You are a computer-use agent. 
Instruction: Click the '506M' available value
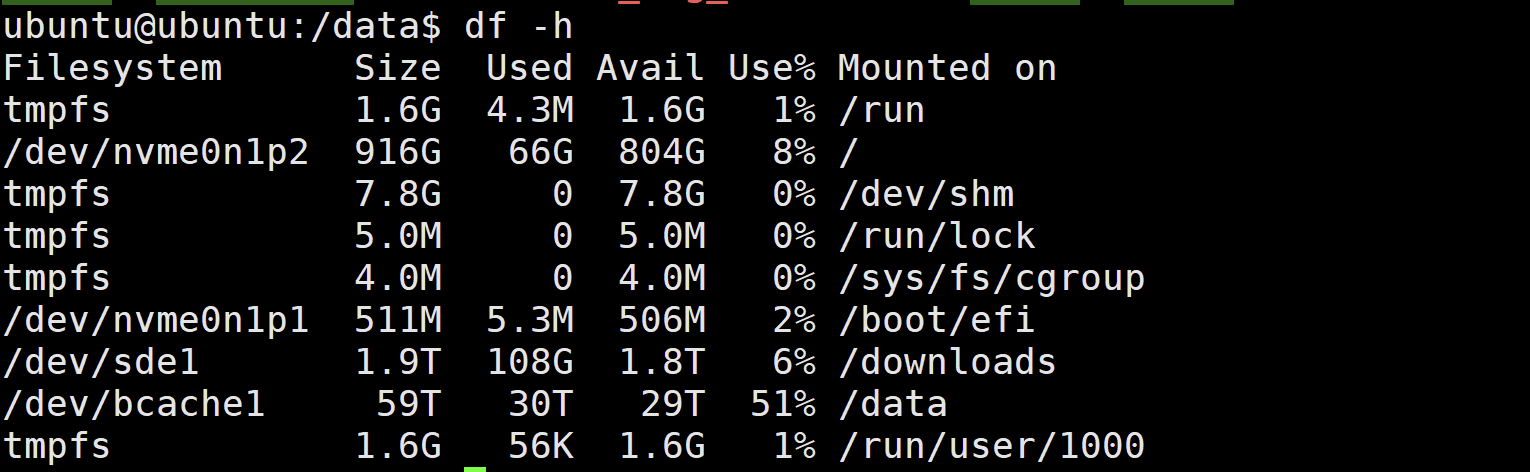[662, 320]
